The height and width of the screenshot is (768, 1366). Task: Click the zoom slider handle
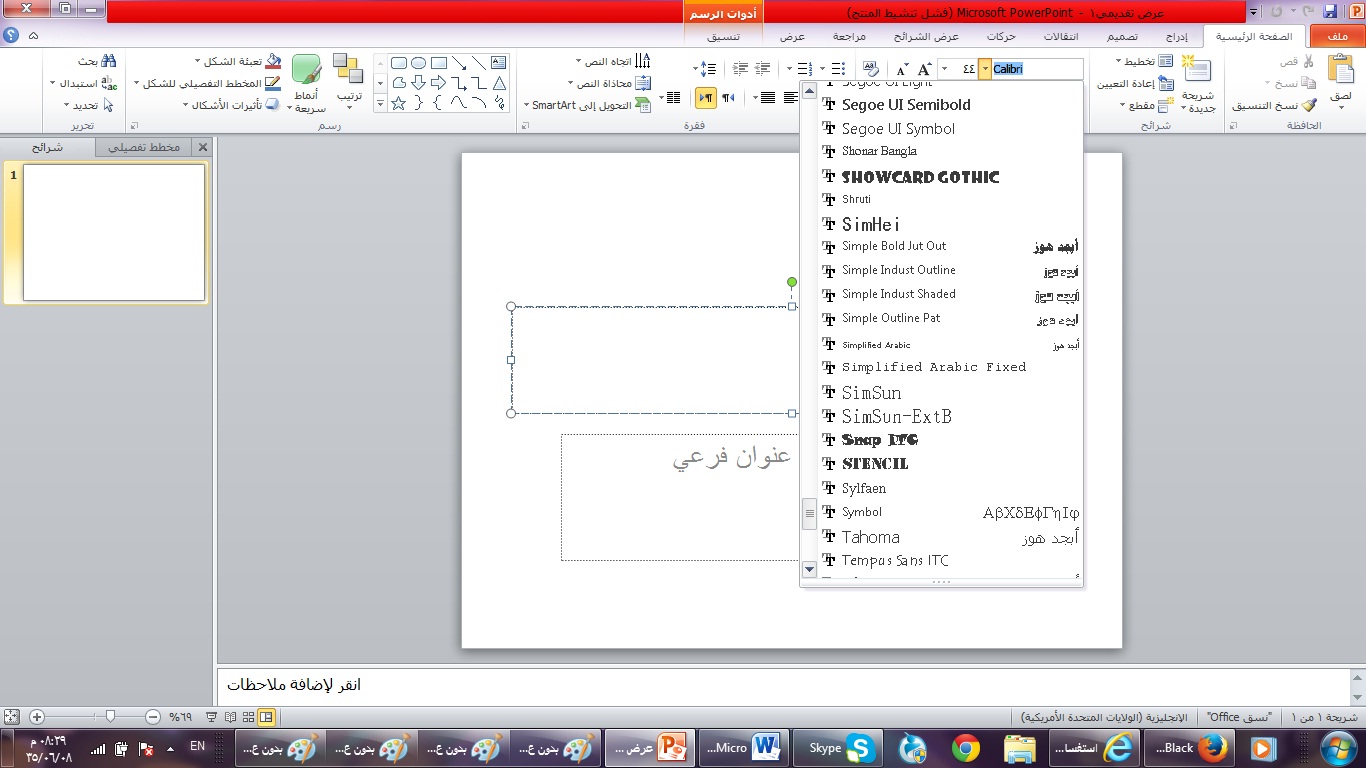pyautogui.click(x=110, y=717)
